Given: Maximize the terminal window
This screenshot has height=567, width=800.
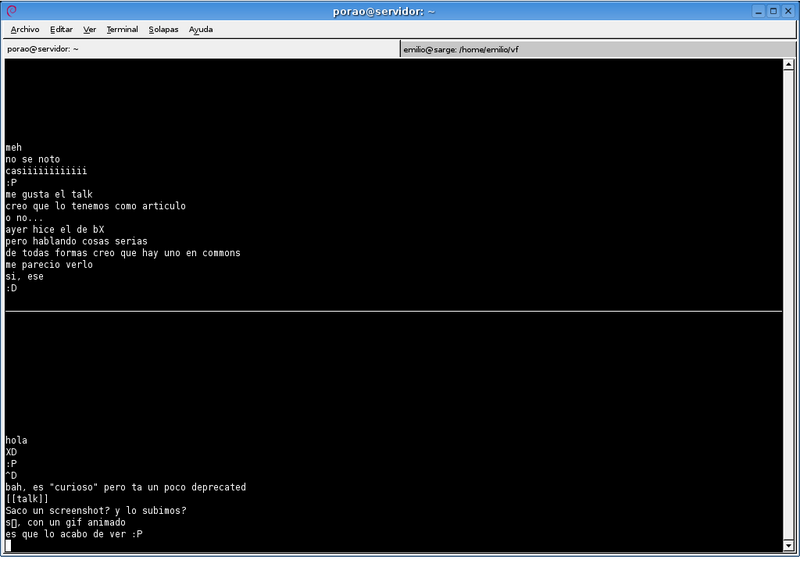Looking at the screenshot, I should click(773, 10).
